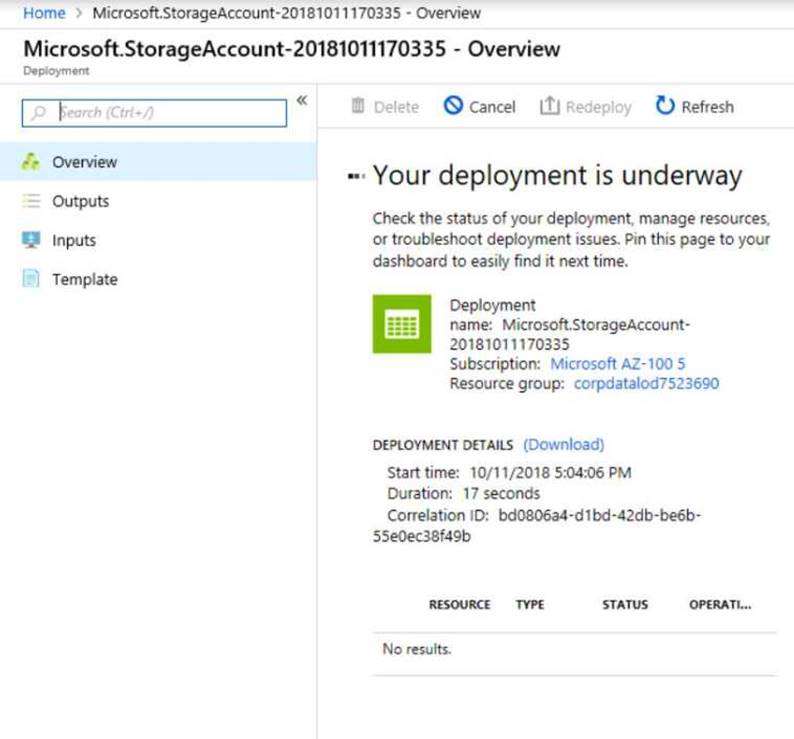Image resolution: width=794 pixels, height=739 pixels.
Task: Click the Redeploy upload icon
Action: (x=549, y=105)
